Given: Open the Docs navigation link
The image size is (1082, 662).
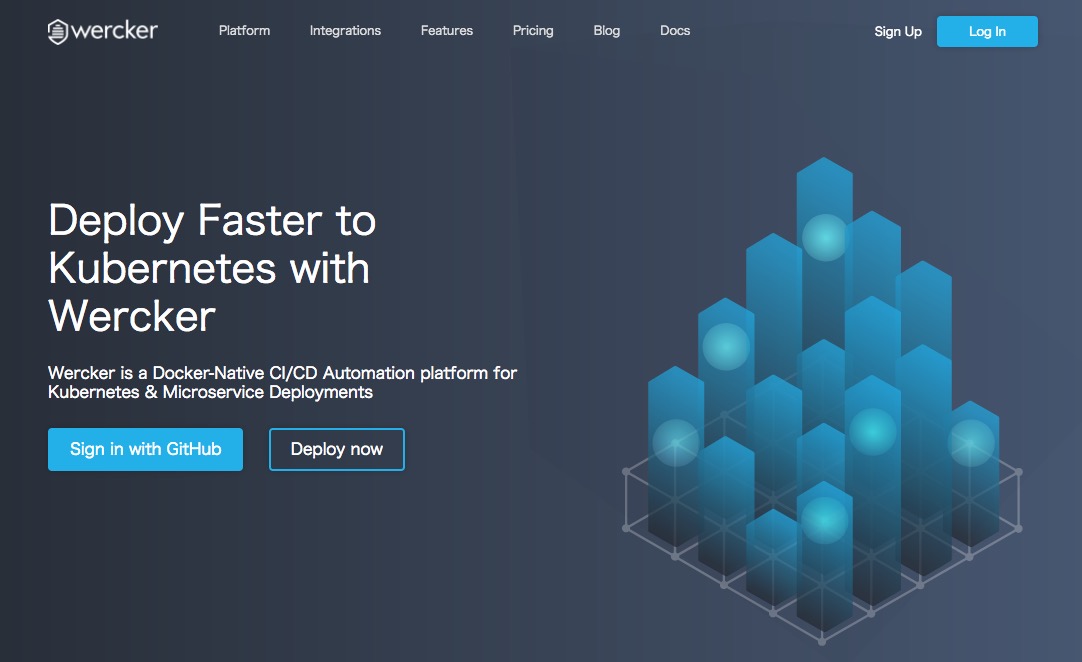Looking at the screenshot, I should pyautogui.click(x=675, y=31).
